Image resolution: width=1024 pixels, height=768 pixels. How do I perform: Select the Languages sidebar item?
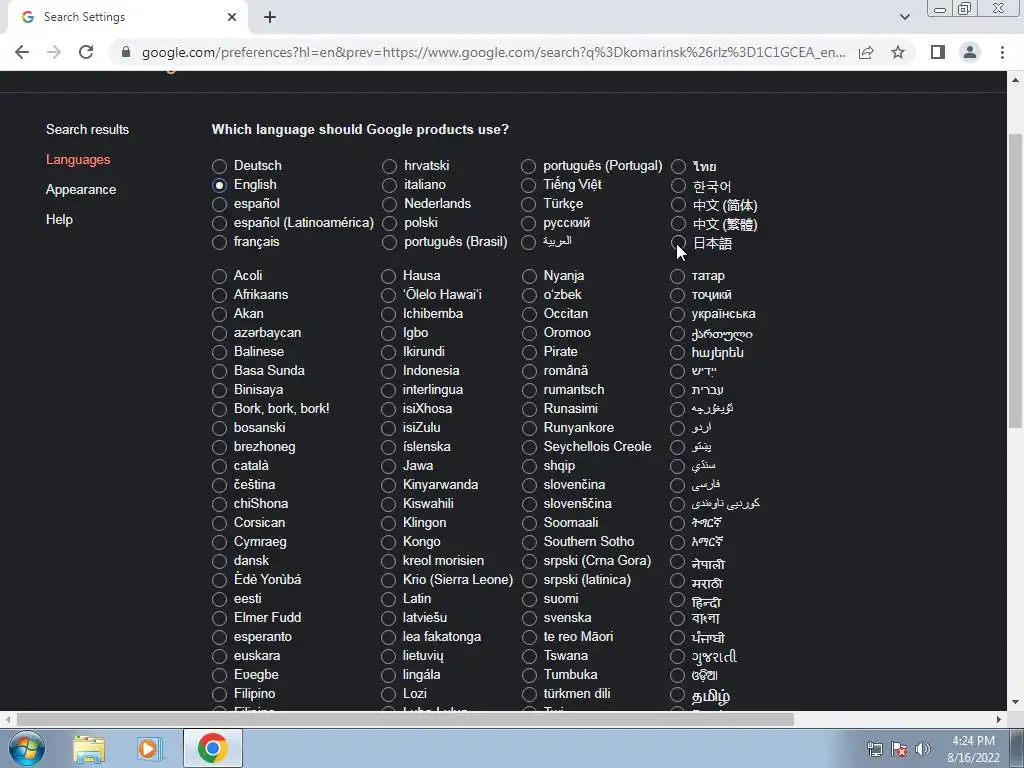tap(78, 159)
